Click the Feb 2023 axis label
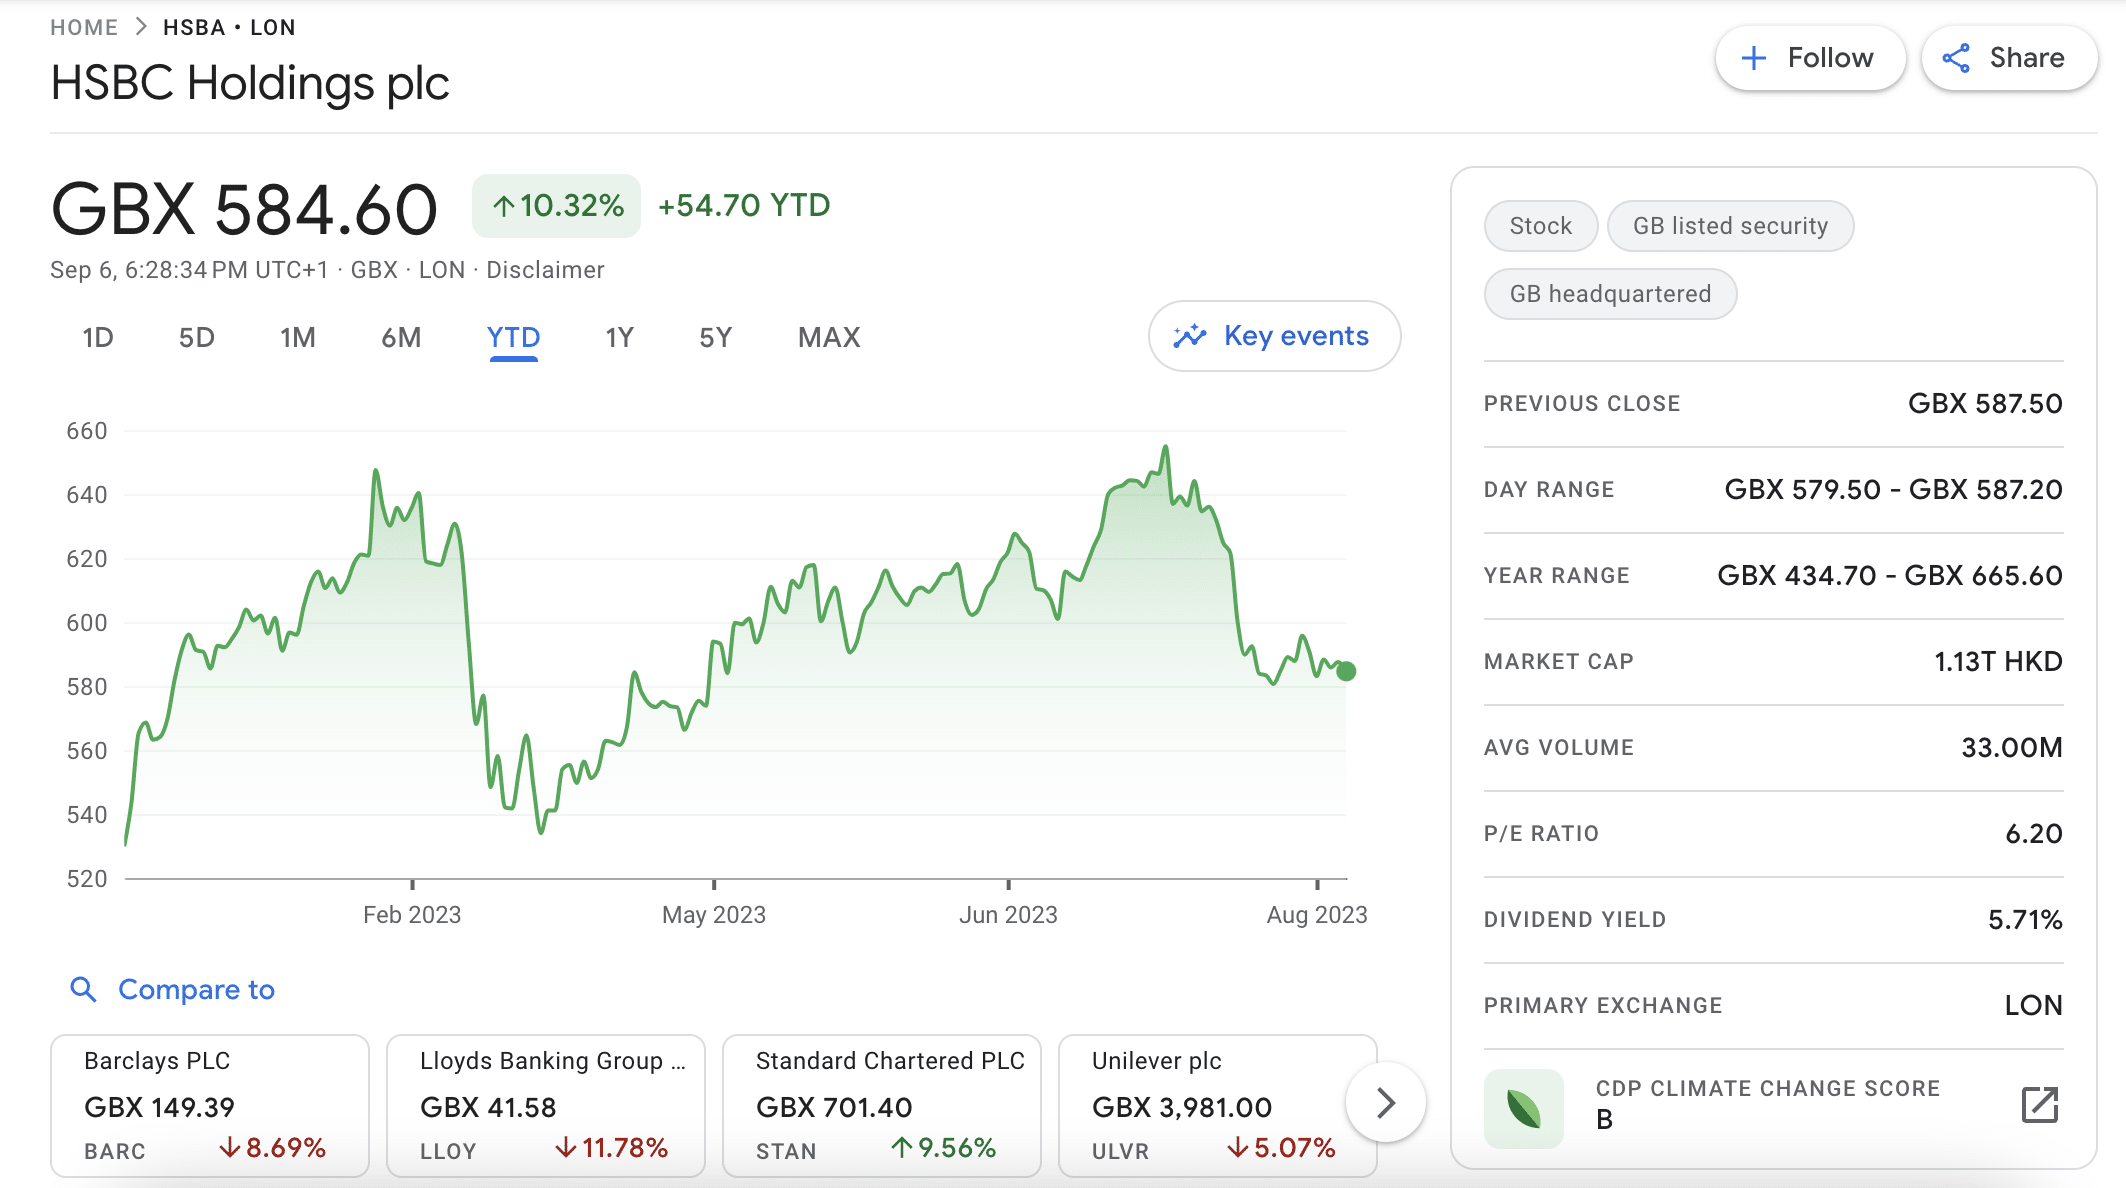The width and height of the screenshot is (2126, 1188). pos(412,915)
